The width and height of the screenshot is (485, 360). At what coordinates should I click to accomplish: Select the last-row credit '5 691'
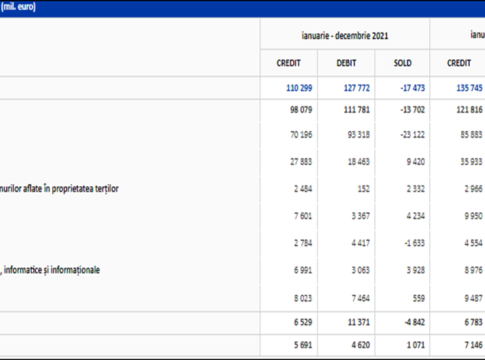303,345
